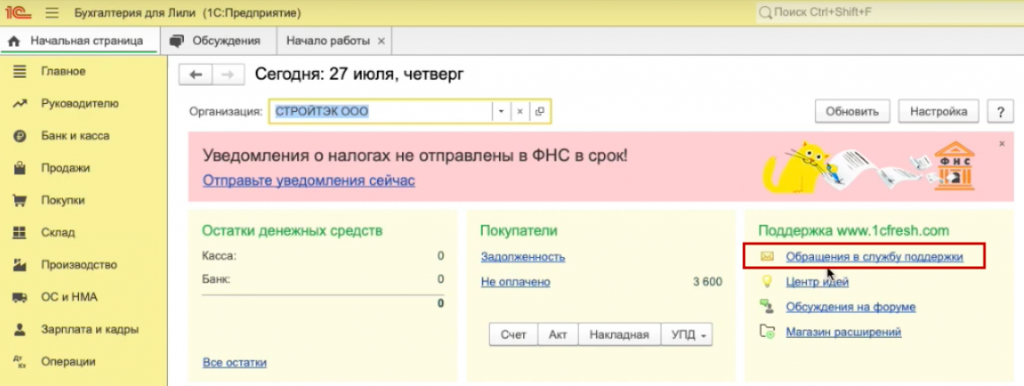Image resolution: width=1024 pixels, height=386 pixels.
Task: Switch to the Начало работы tab
Action: (x=335, y=40)
